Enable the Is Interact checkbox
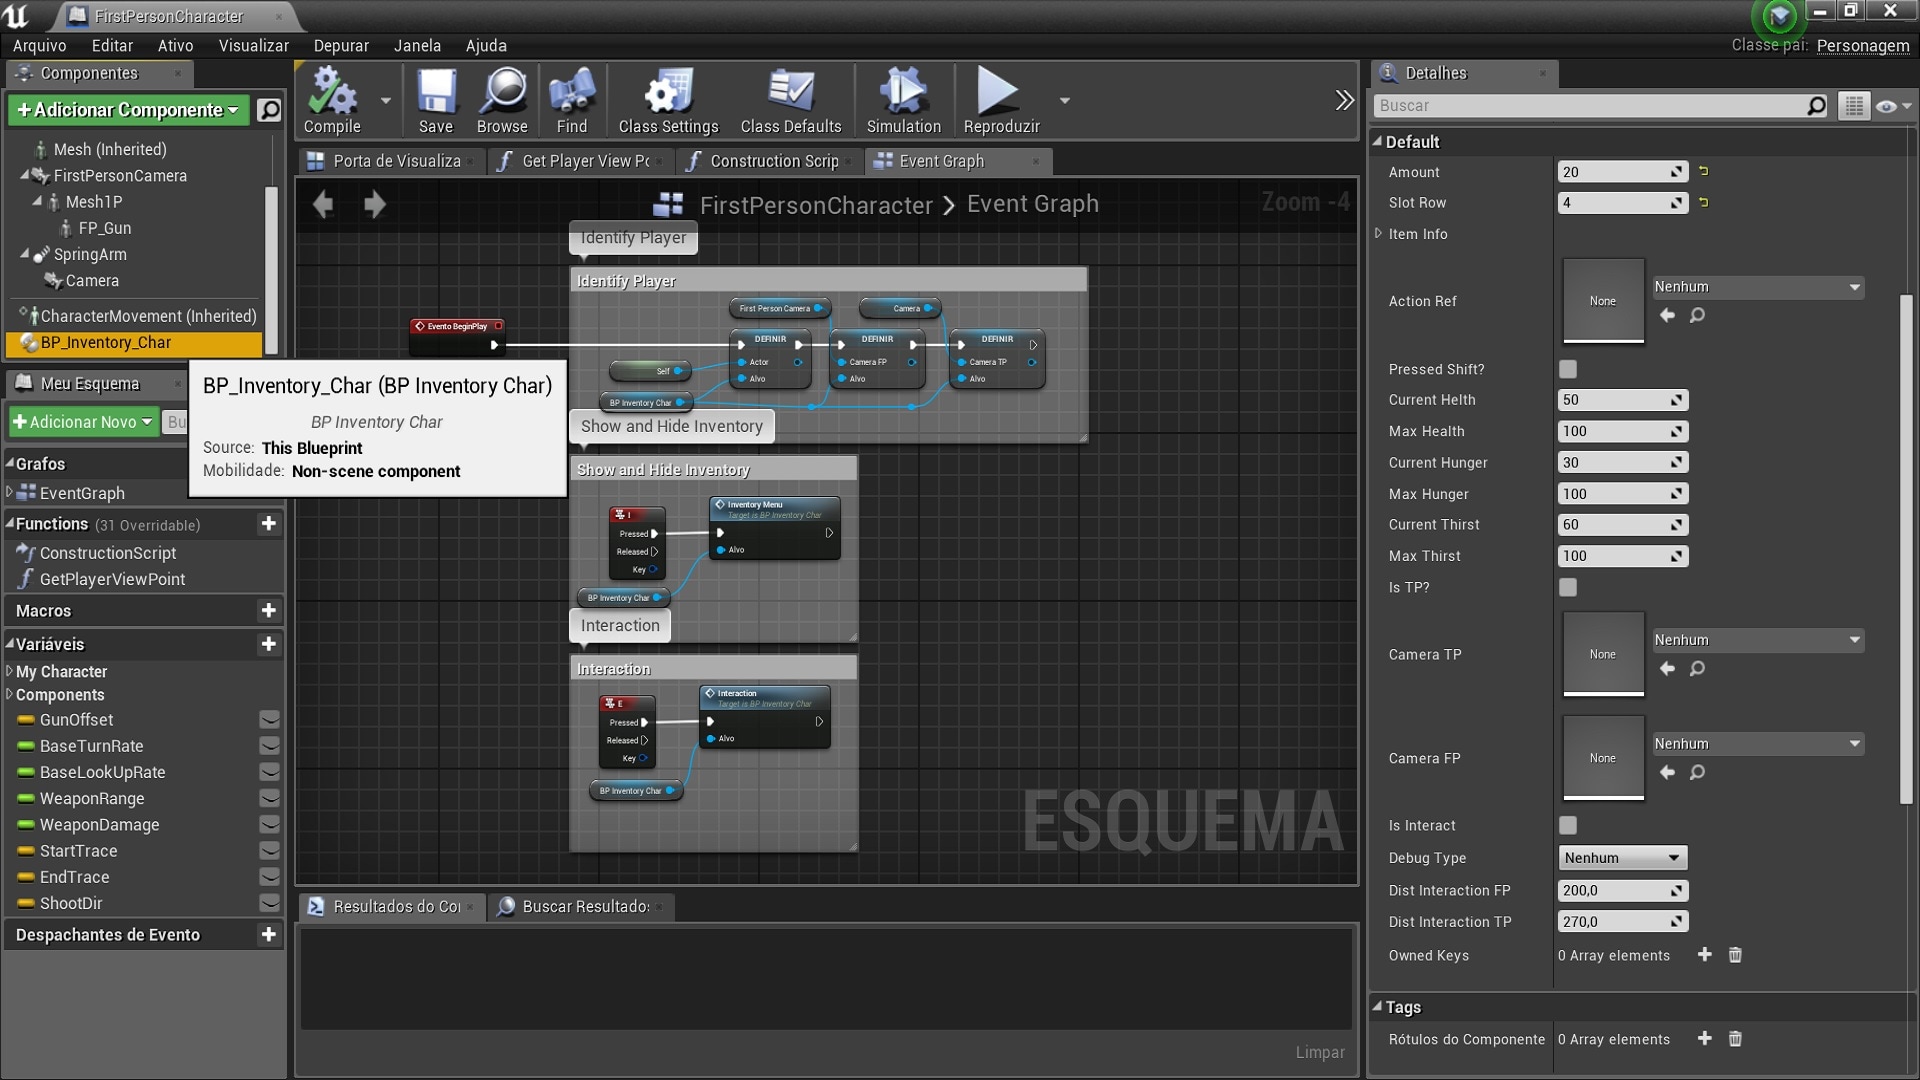 [1567, 825]
